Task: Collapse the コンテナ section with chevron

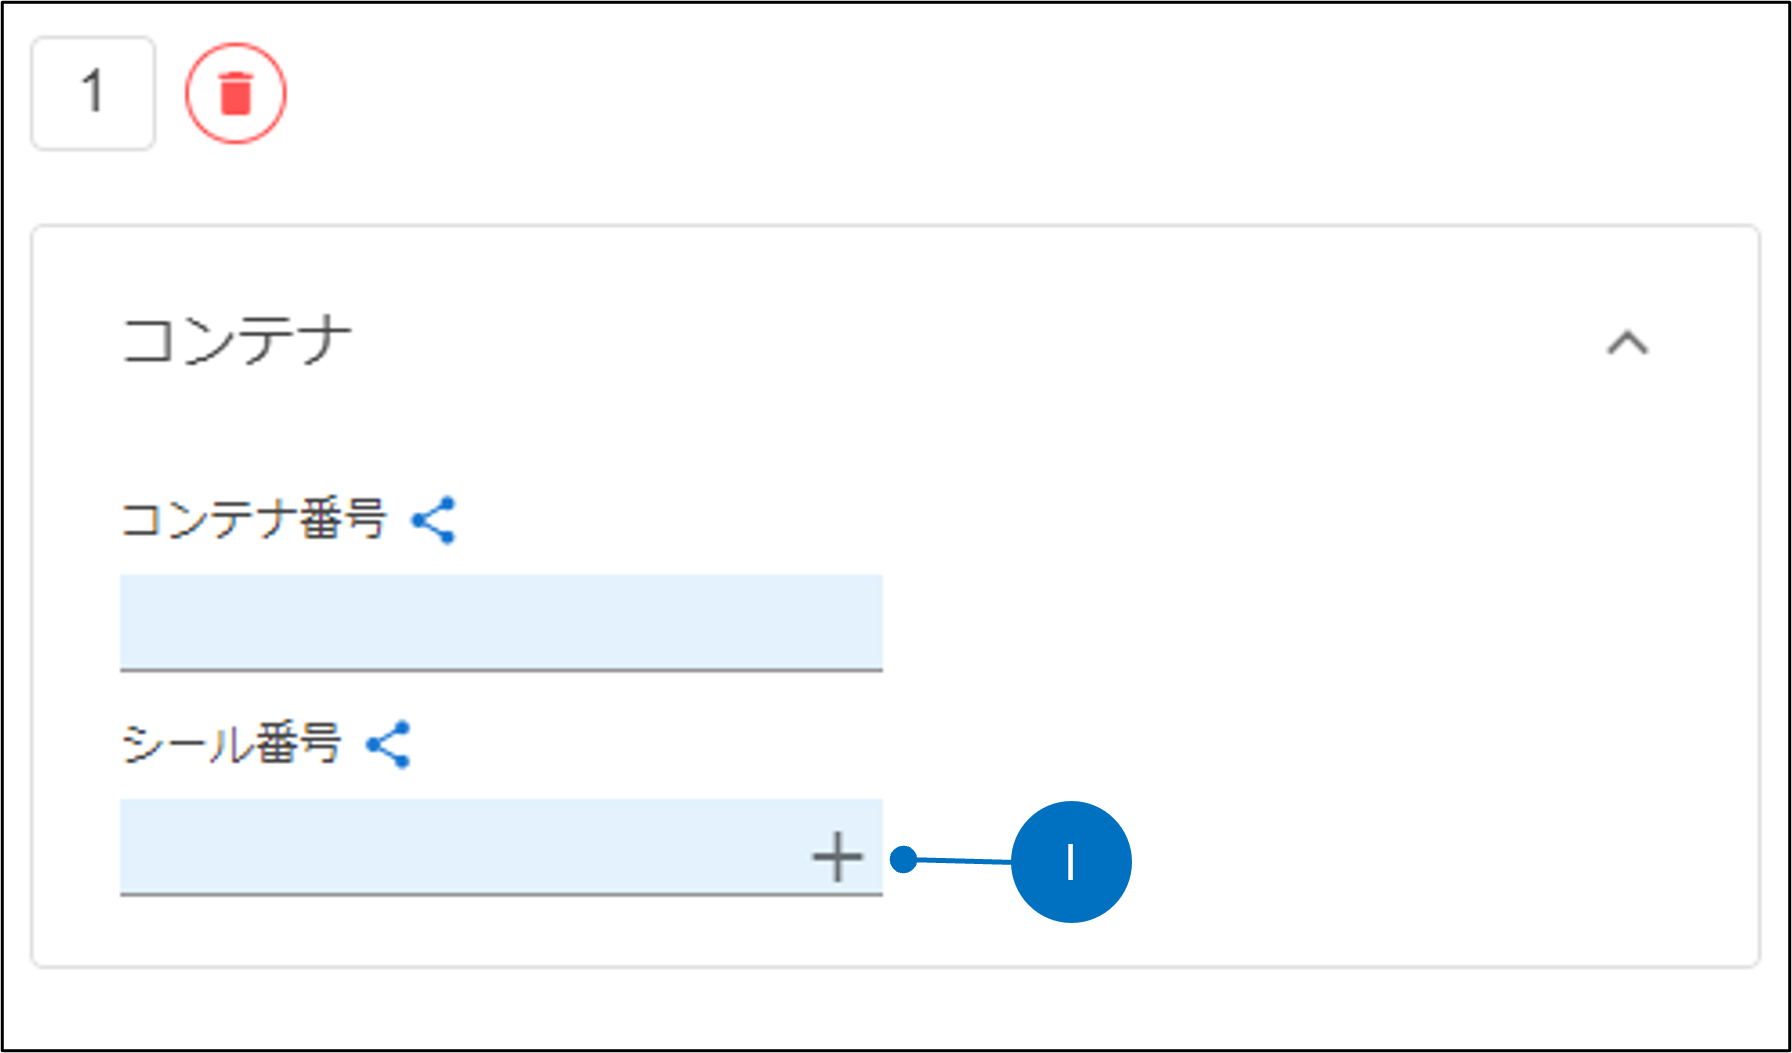Action: 1627,343
